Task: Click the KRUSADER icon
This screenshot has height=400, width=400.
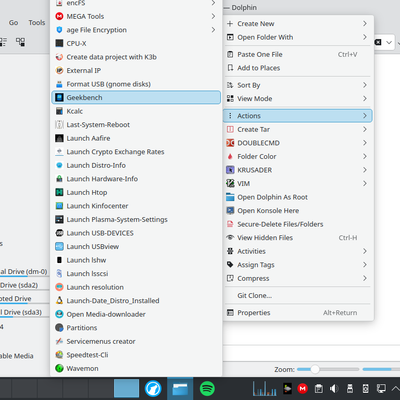Action: pyautogui.click(x=230, y=170)
